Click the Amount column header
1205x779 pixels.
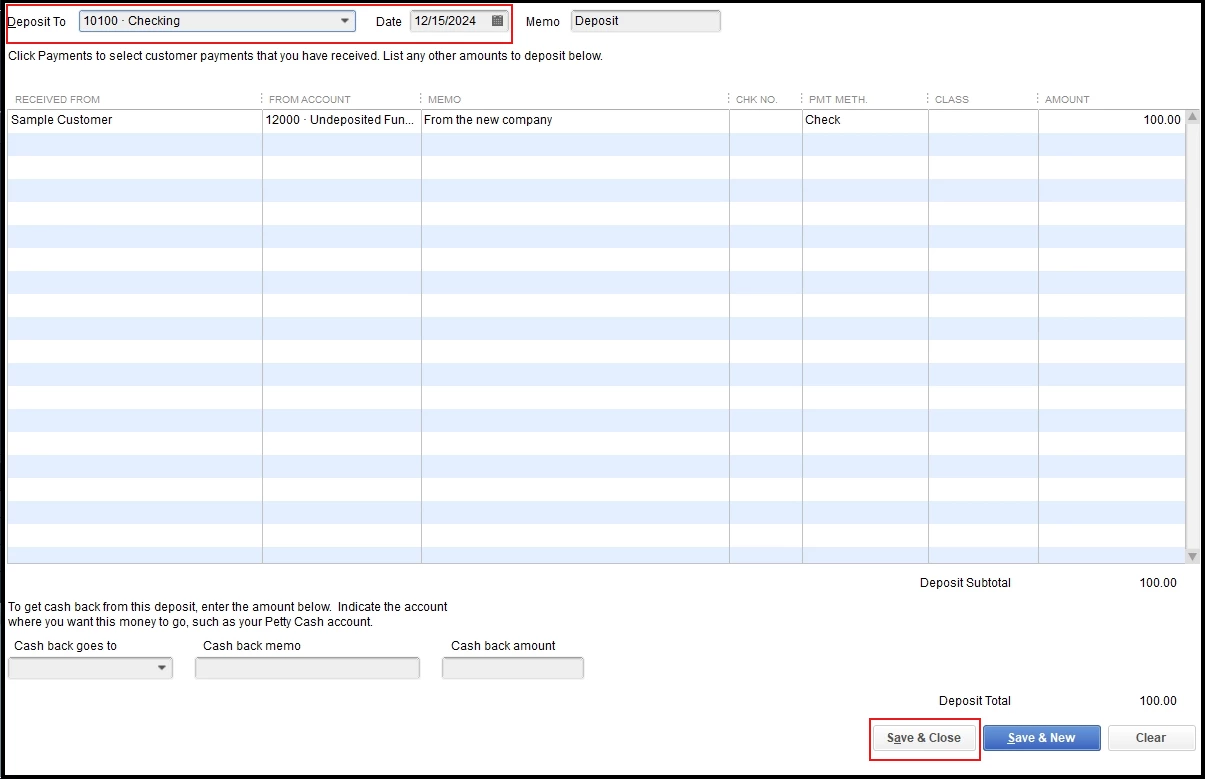(1067, 100)
